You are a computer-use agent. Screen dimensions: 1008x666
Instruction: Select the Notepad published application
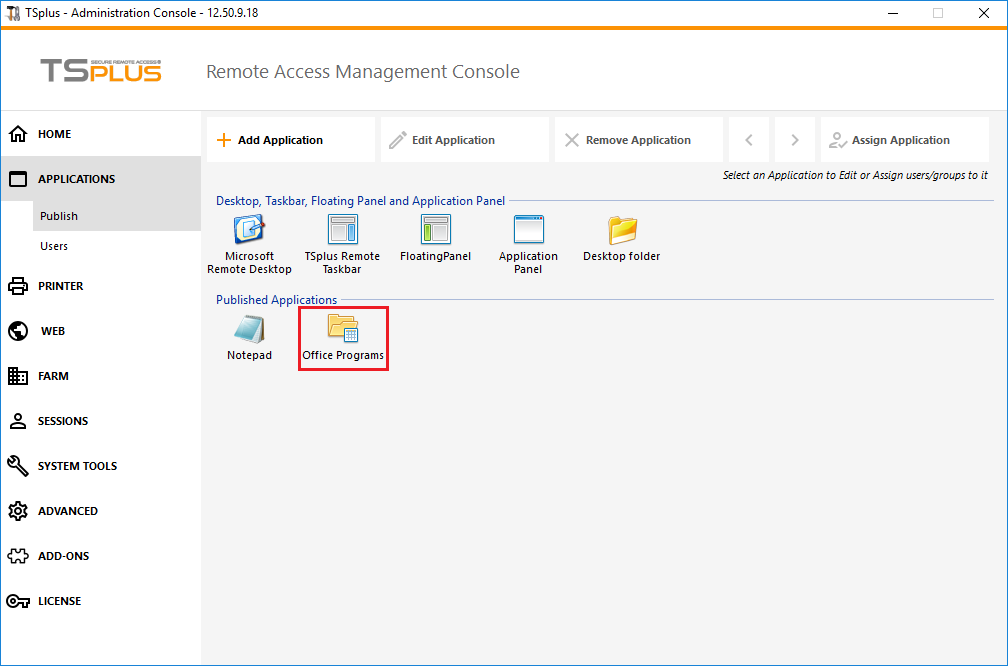point(249,330)
